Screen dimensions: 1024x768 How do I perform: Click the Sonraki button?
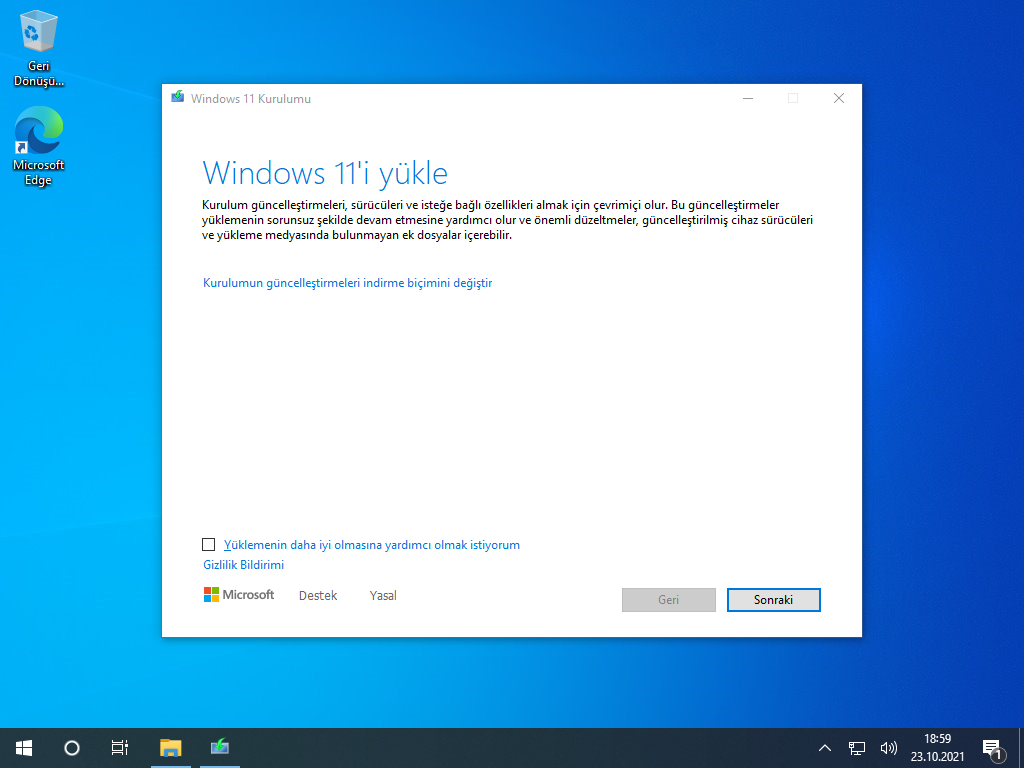point(773,600)
